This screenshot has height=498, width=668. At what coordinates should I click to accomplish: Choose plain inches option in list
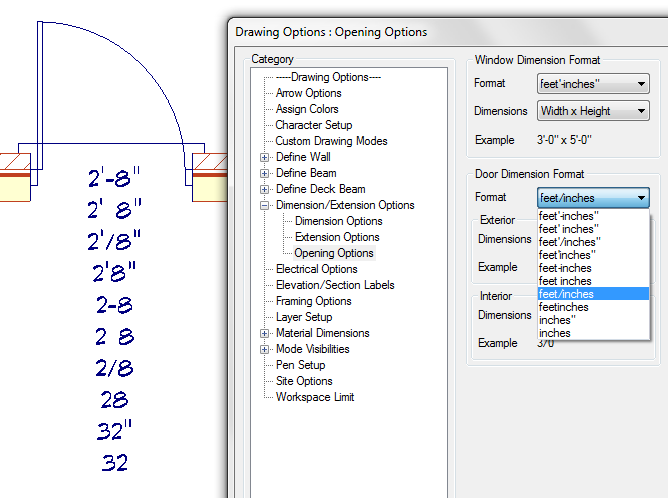(x=593, y=333)
